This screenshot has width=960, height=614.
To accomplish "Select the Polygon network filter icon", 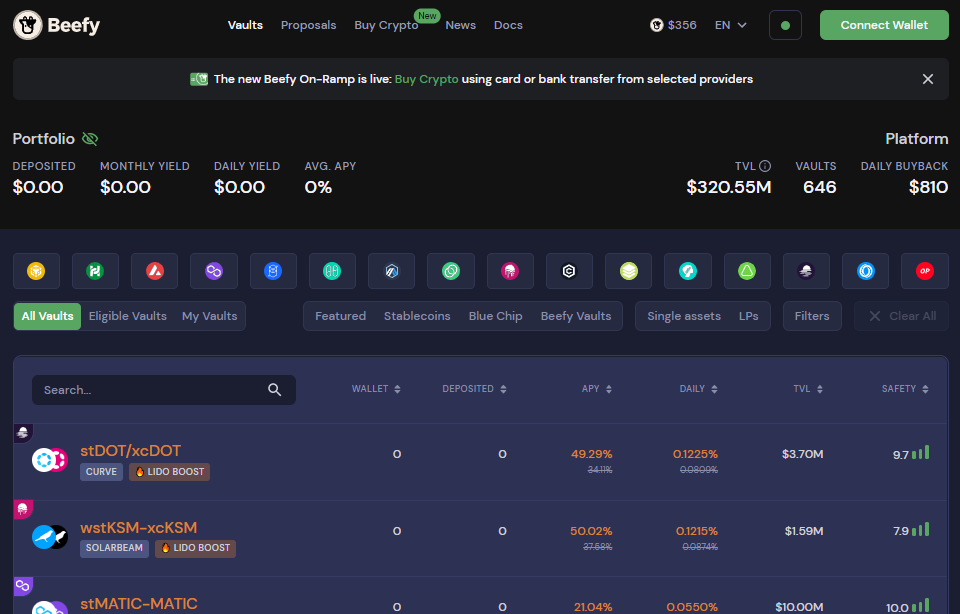I will pyautogui.click(x=214, y=270).
